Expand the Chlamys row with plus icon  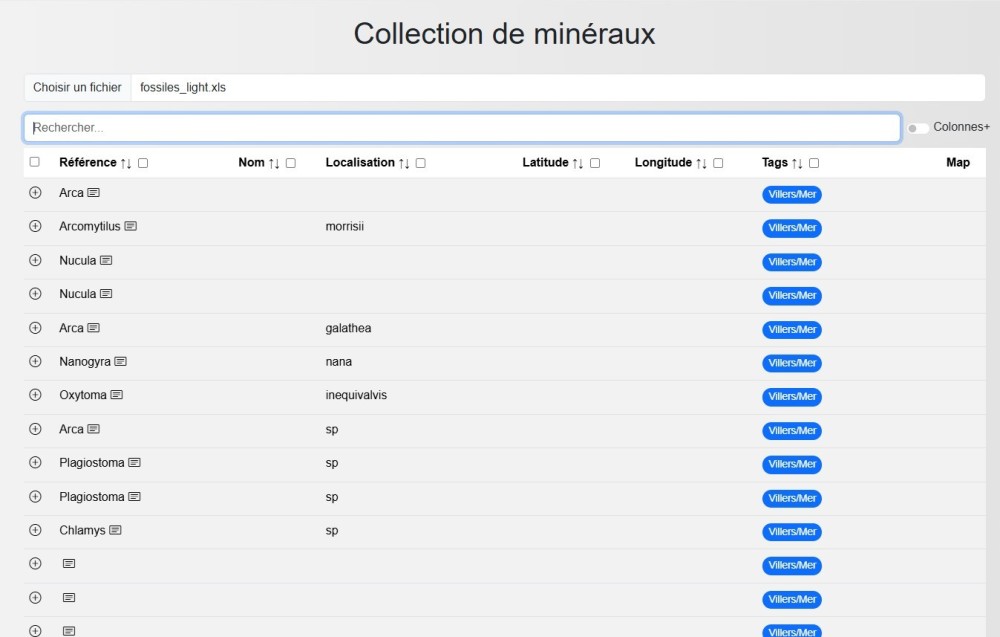[35, 530]
